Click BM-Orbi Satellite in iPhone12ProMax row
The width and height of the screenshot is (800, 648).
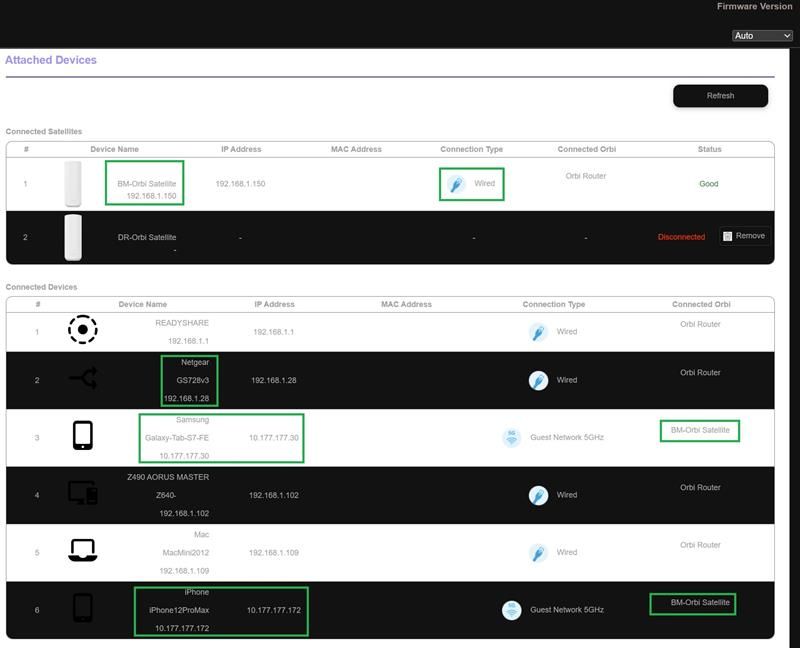(700, 603)
